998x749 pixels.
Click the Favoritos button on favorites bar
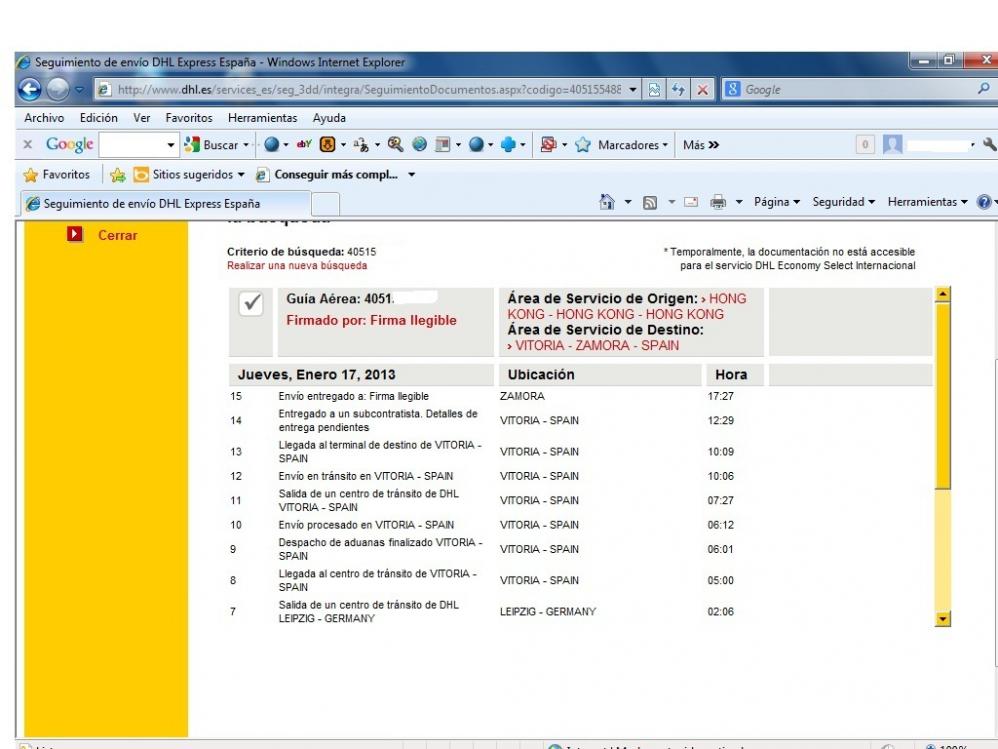click(x=57, y=174)
